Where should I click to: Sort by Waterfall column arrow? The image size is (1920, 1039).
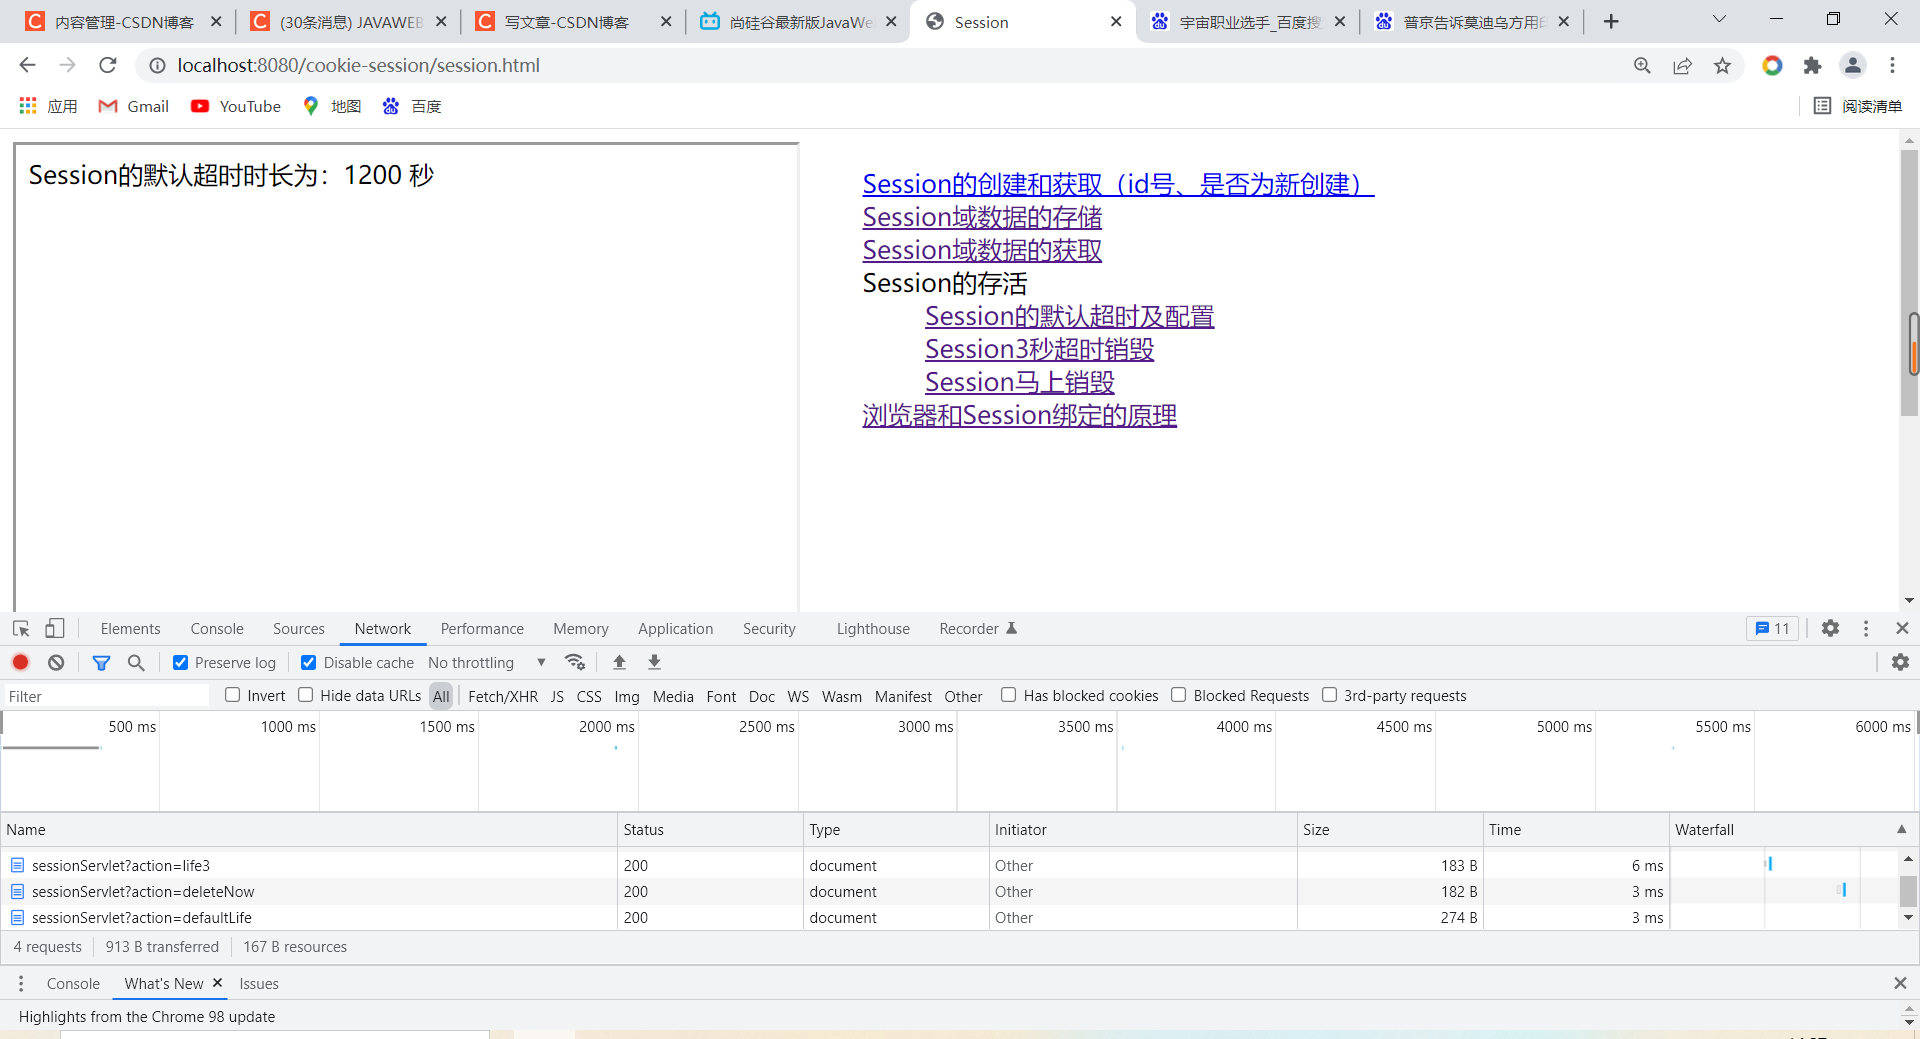click(x=1901, y=829)
